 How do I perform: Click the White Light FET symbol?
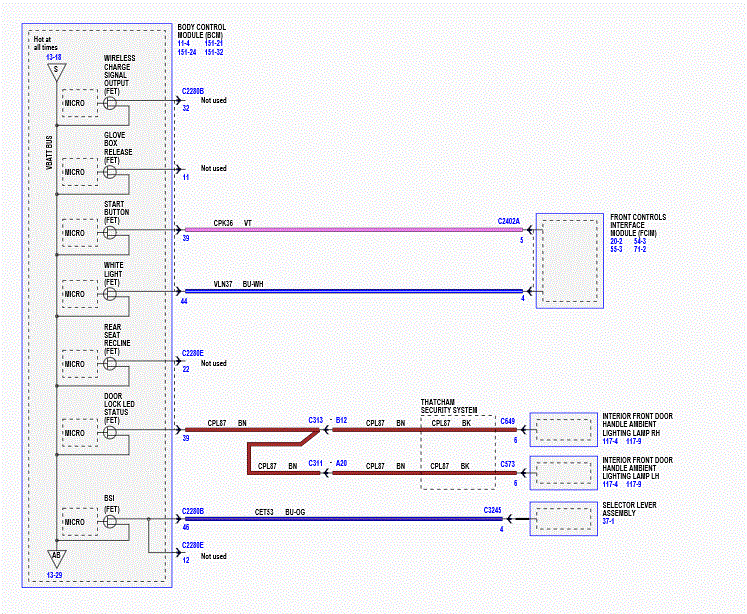[x=110, y=294]
